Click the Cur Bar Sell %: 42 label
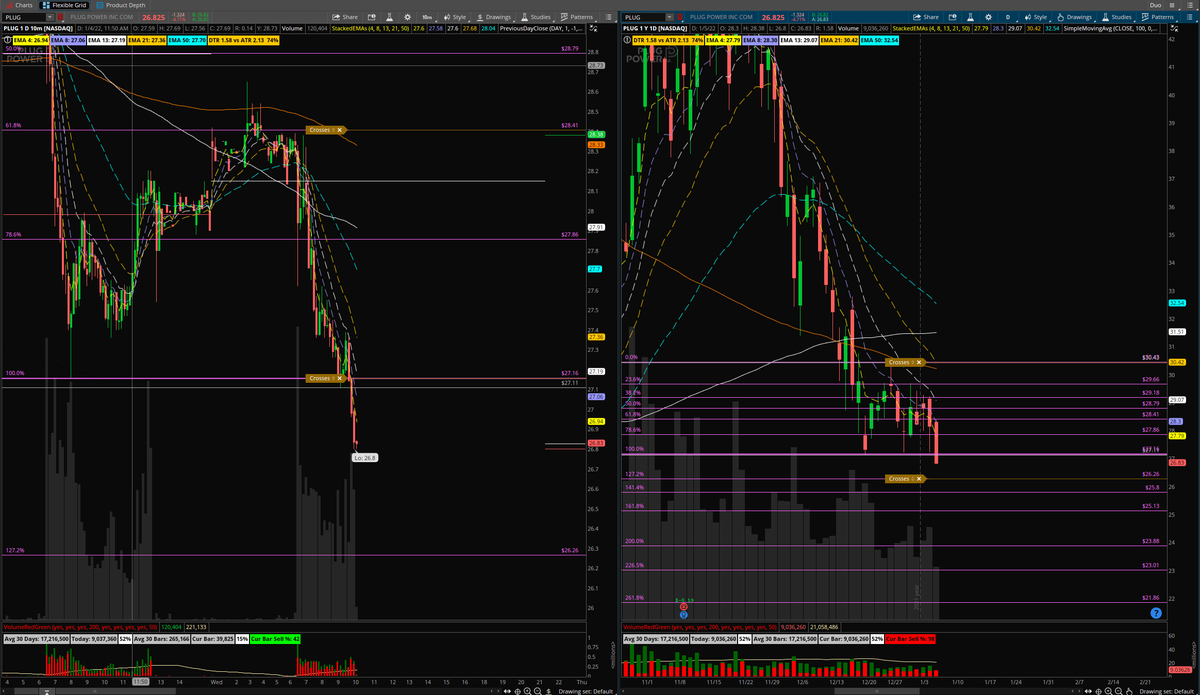1200x695 pixels. click(x=275, y=638)
